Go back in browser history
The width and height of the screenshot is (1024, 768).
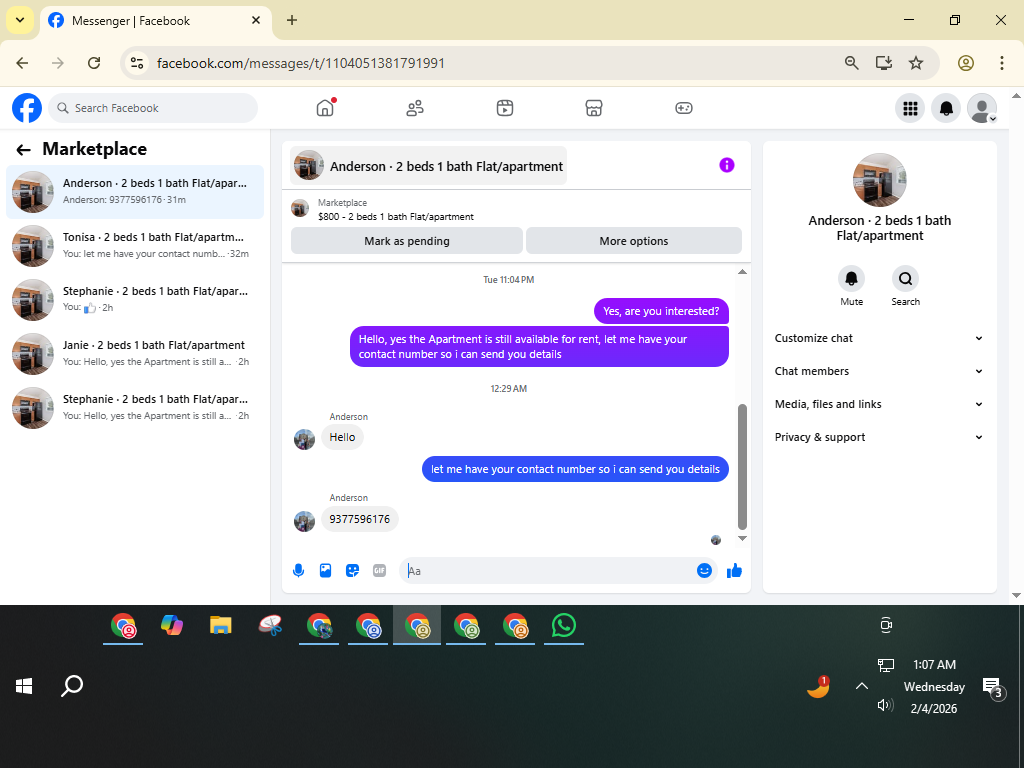[x=22, y=63]
